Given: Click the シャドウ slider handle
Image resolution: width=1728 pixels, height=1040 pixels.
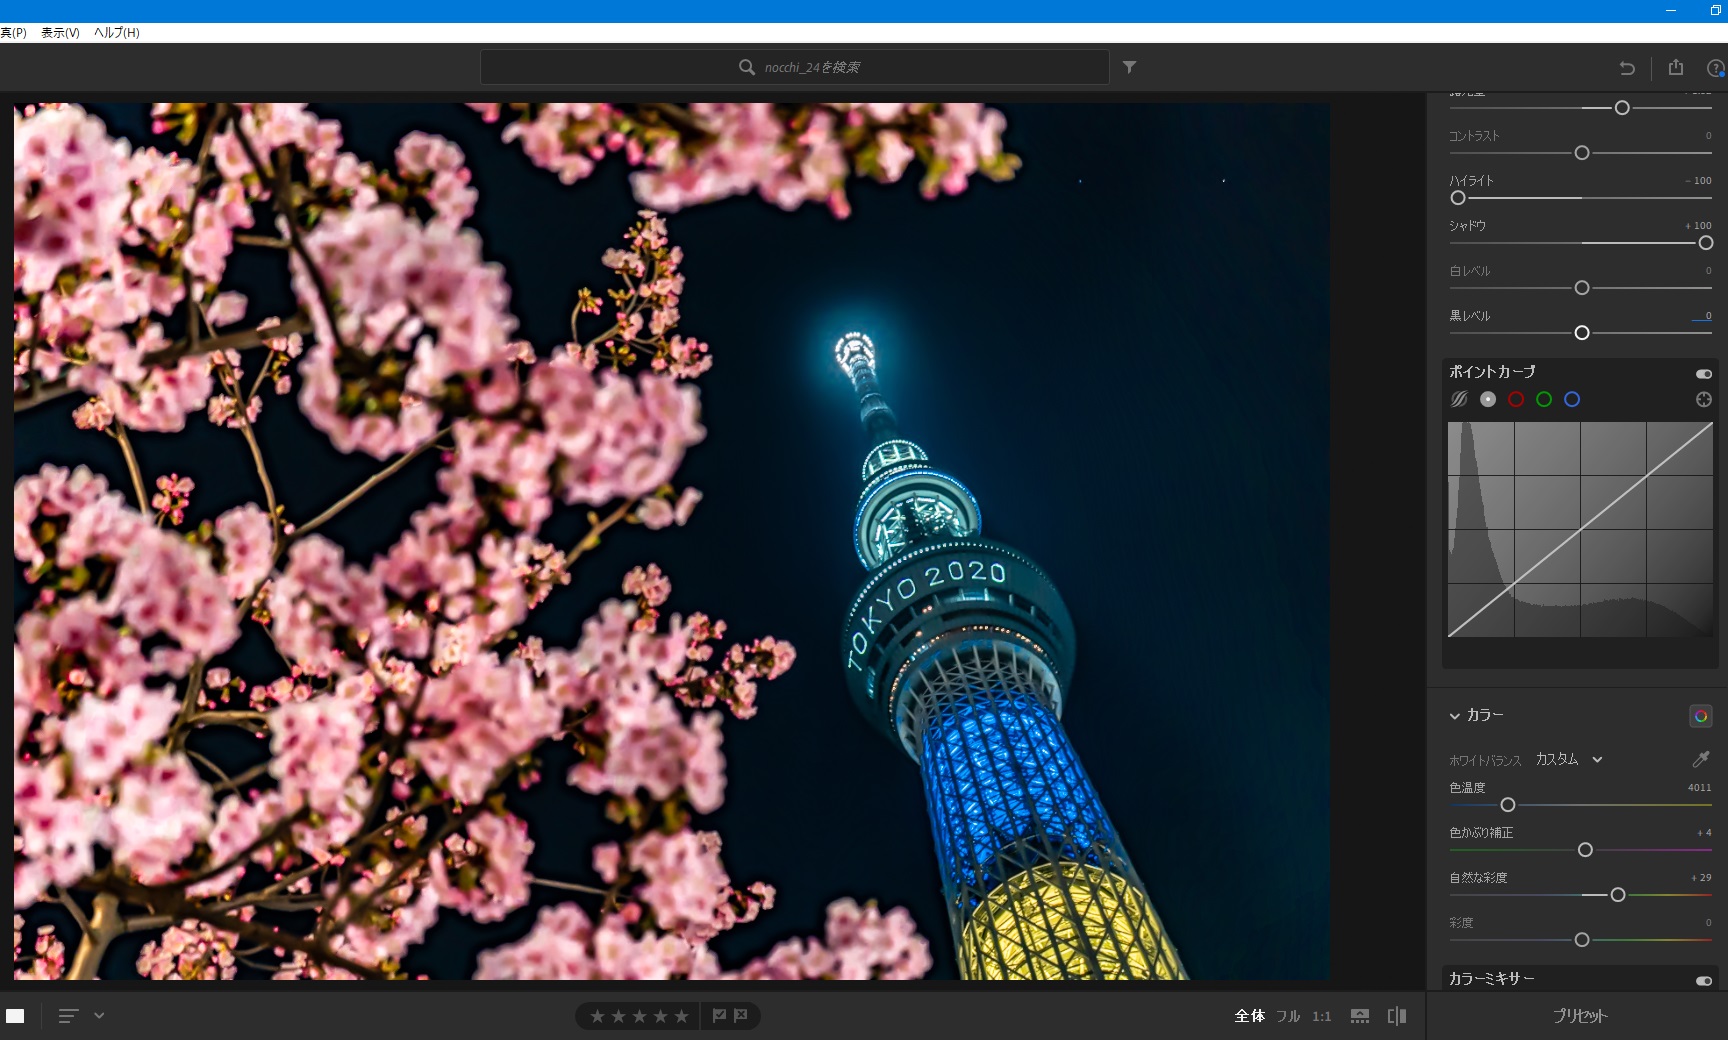Looking at the screenshot, I should 1706,243.
